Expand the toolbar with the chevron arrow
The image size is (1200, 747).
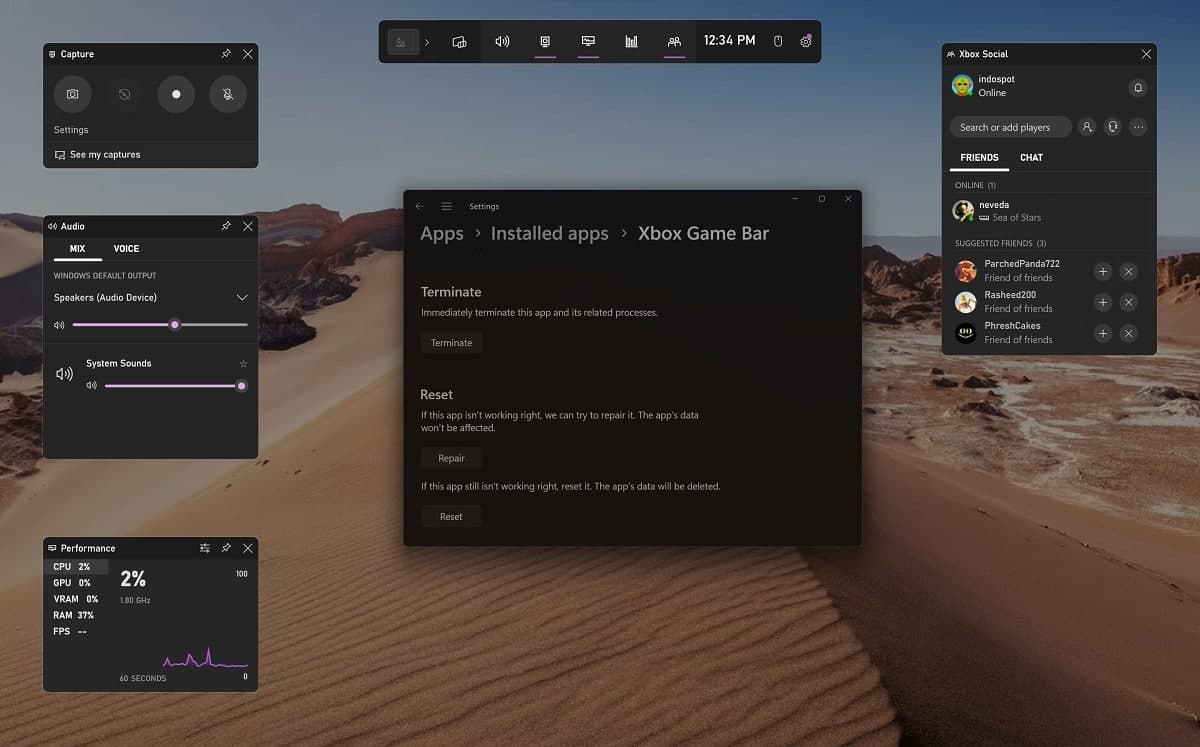coord(427,42)
